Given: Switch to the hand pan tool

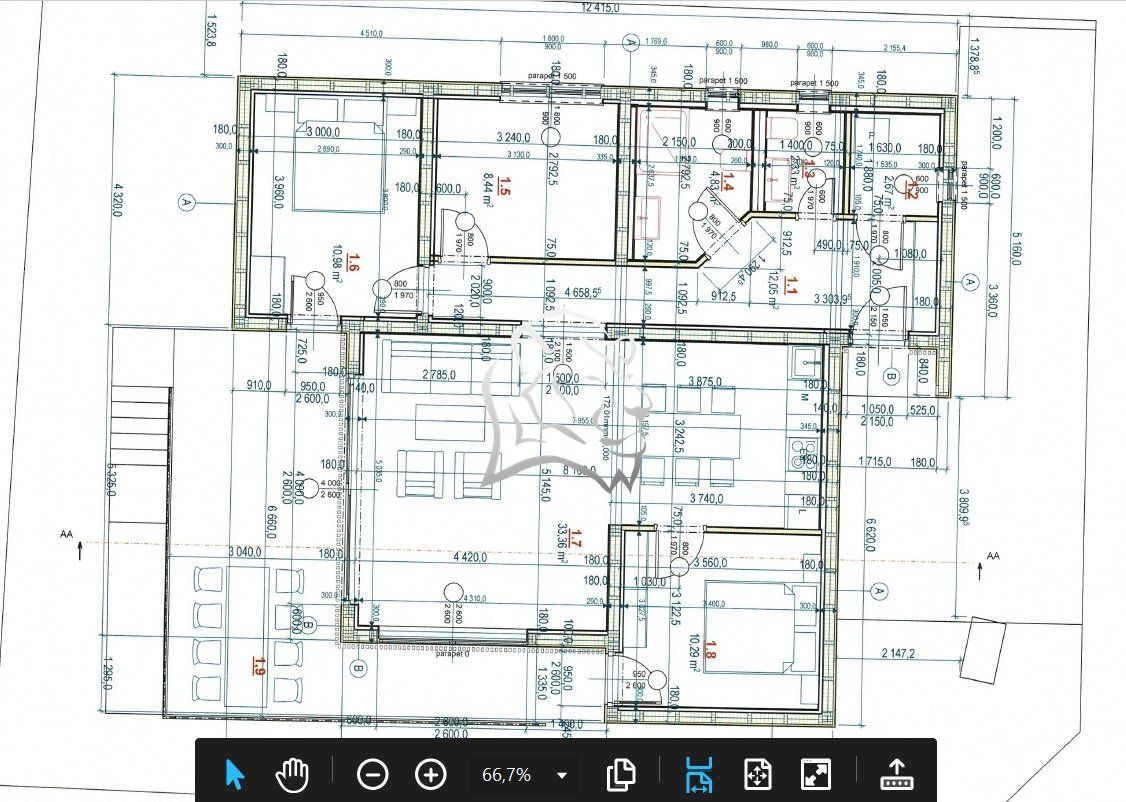Looking at the screenshot, I should pos(292,774).
